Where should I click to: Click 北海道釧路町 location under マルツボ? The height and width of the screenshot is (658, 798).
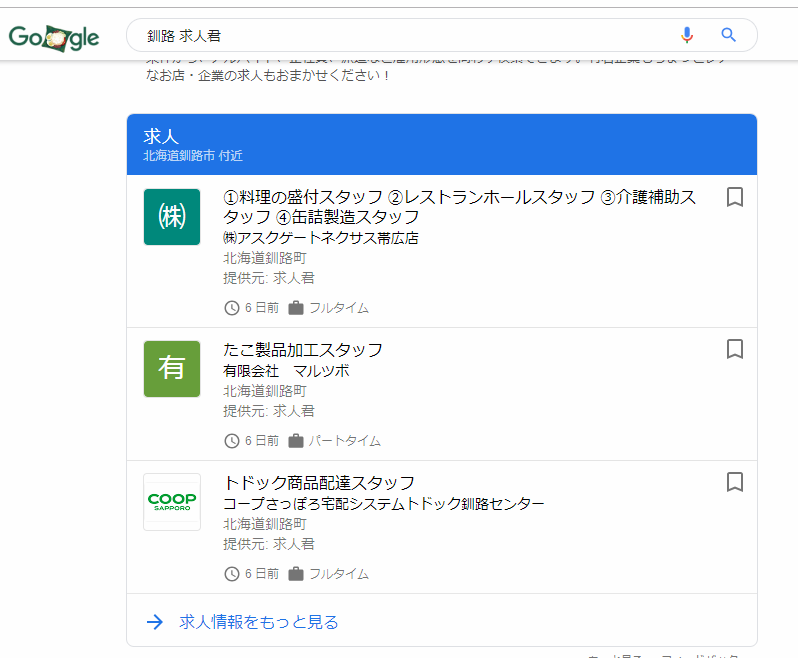coord(265,391)
